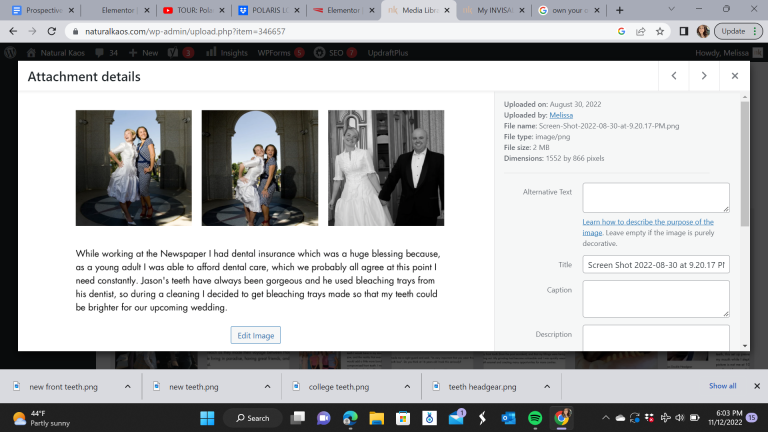This screenshot has height=432, width=768.
Task: Open the Natural Kaos site menu
Action: tap(55, 52)
